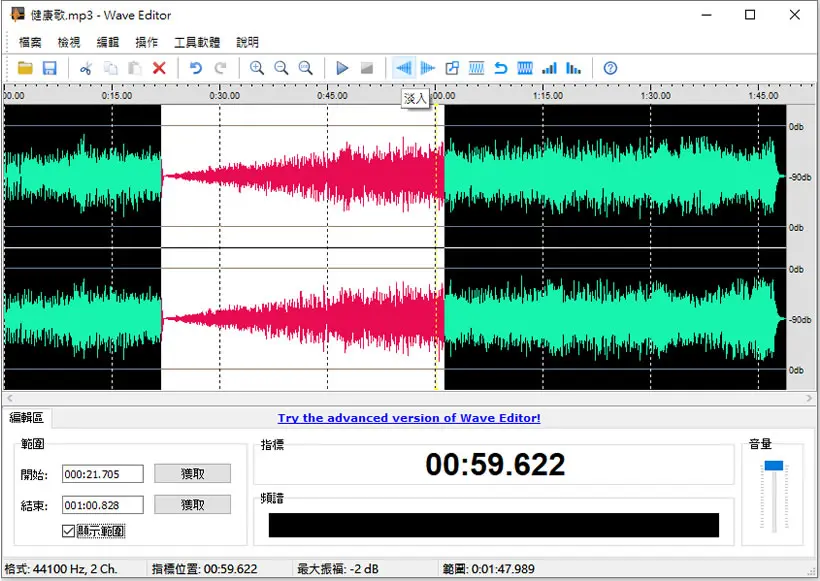Viewport: 820px width, 581px height.
Task: Select the 編輯區 tab
Action: pyautogui.click(x=27, y=417)
